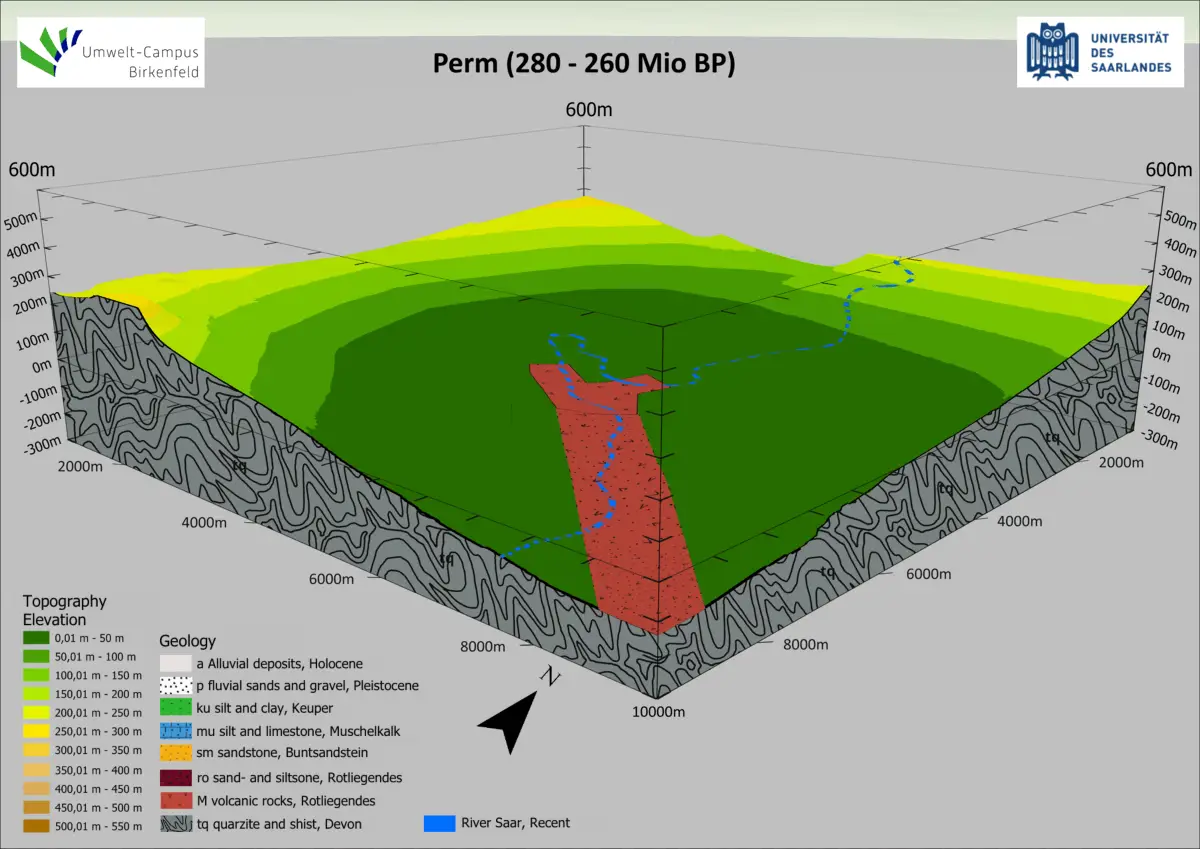Click the Devon quarzite and shist symbol

pos(175,824)
